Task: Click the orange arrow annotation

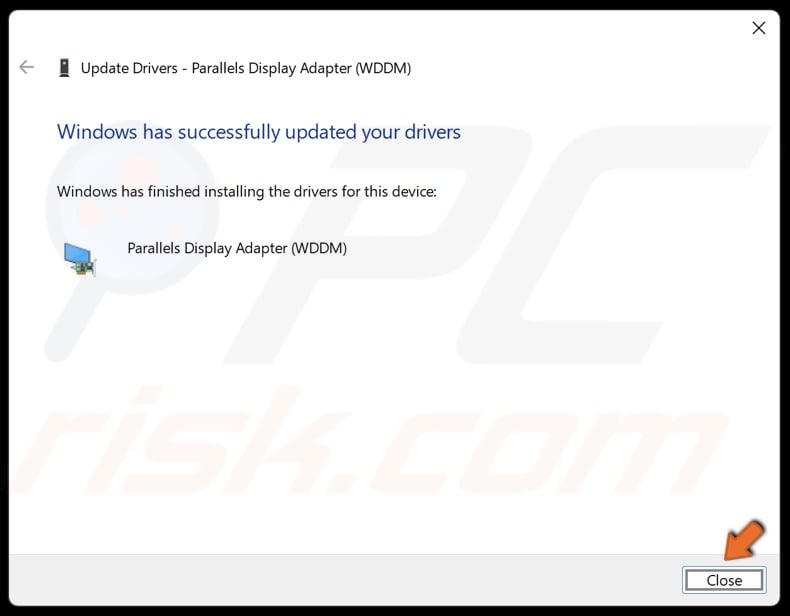Action: click(745, 540)
